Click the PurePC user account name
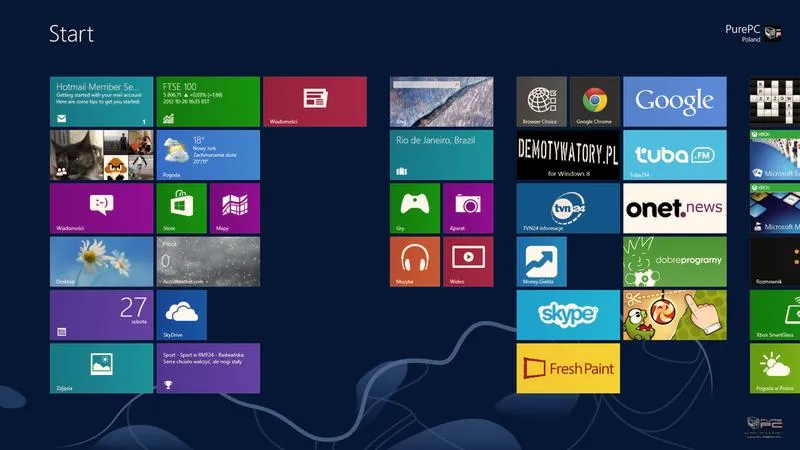Screen dimensions: 800x450 pos(742,30)
